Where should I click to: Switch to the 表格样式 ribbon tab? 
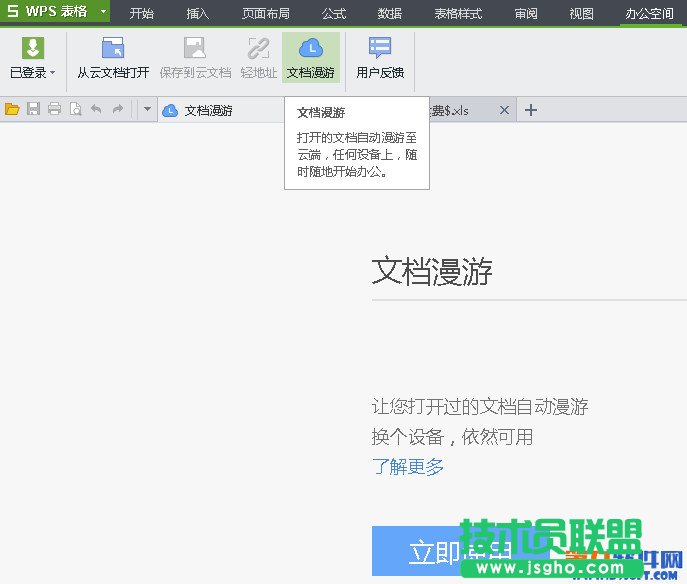(x=458, y=14)
